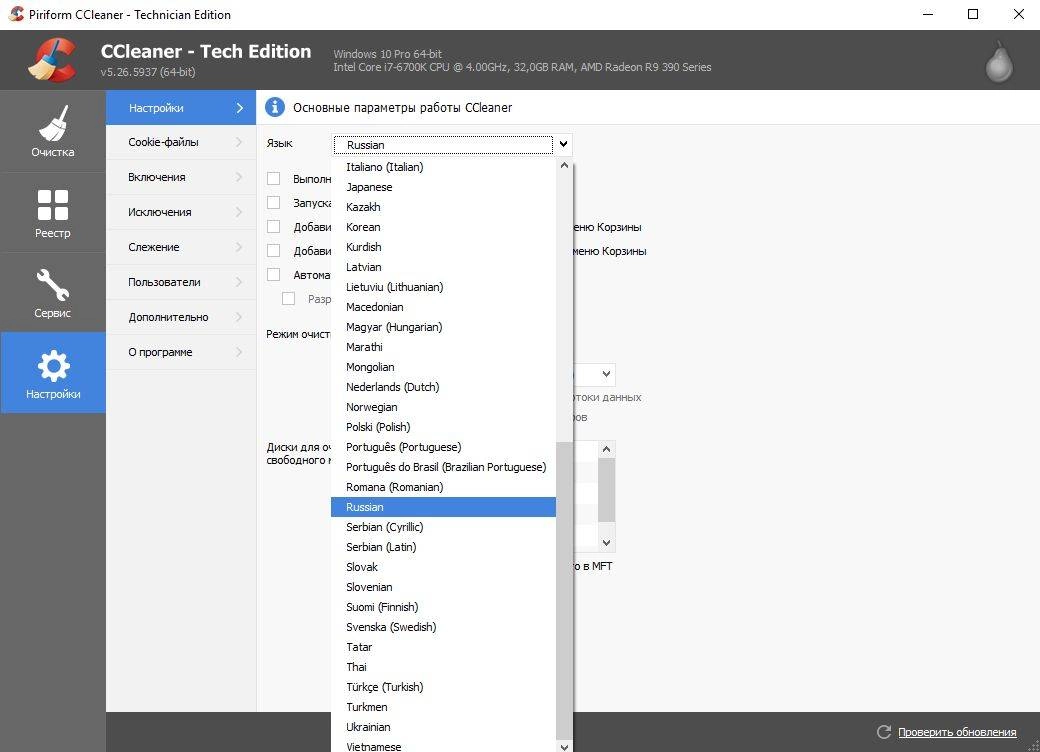
Task: Click the drives list down scroll arrow
Action: (x=606, y=543)
